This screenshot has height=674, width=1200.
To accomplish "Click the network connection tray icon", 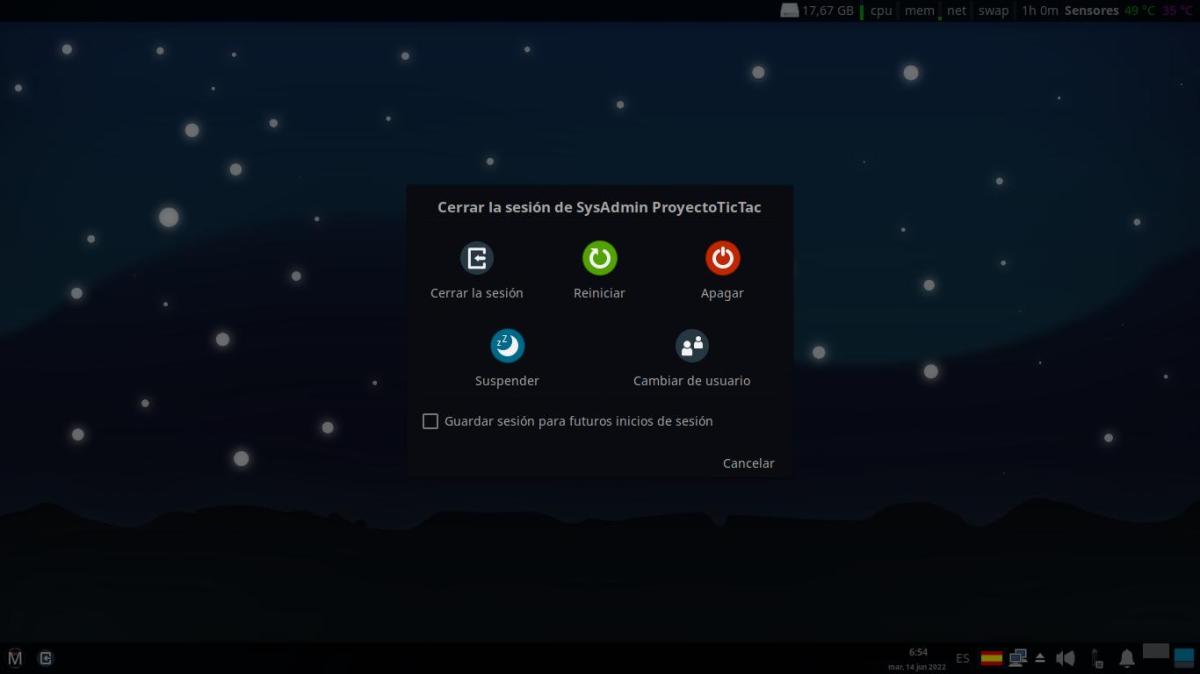I will point(1018,658).
